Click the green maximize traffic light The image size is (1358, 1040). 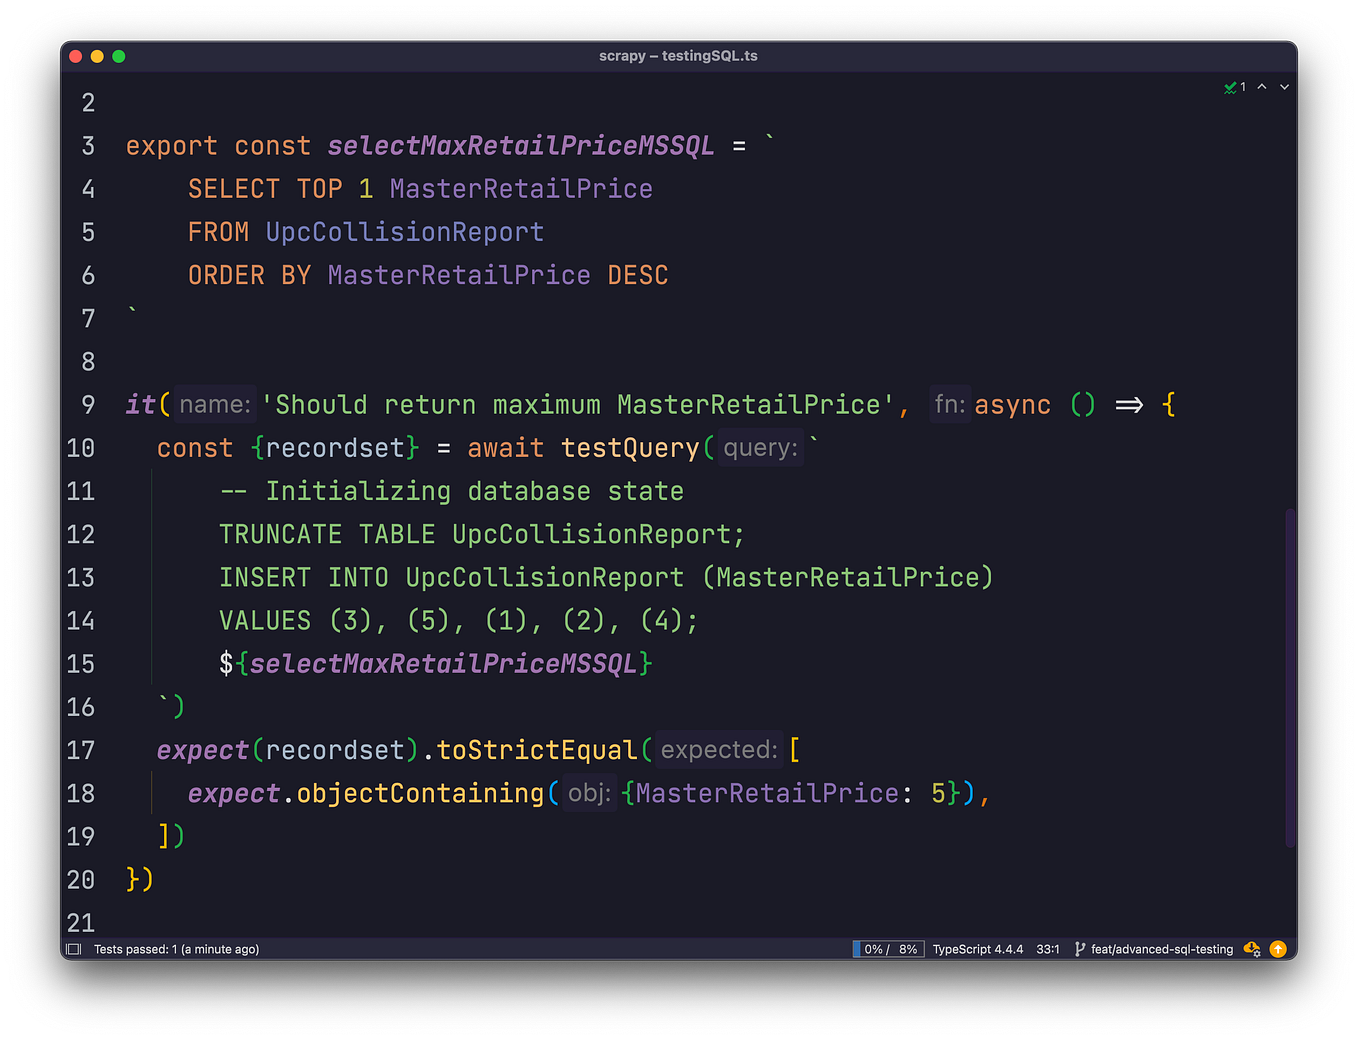click(x=119, y=56)
